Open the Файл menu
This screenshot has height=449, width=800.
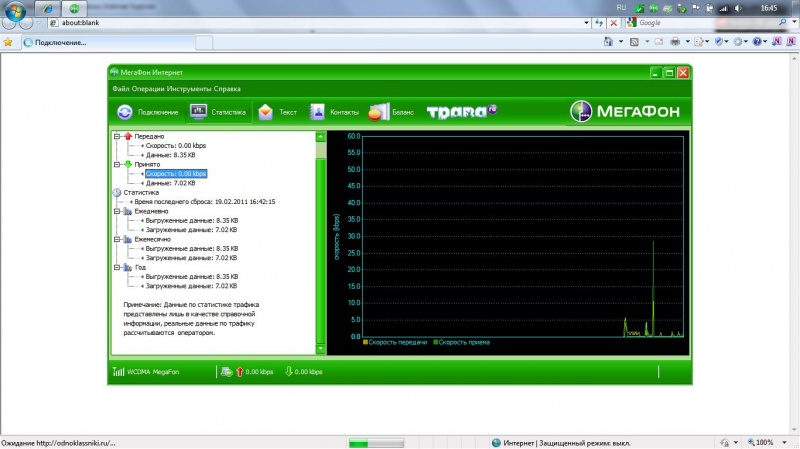pos(120,89)
